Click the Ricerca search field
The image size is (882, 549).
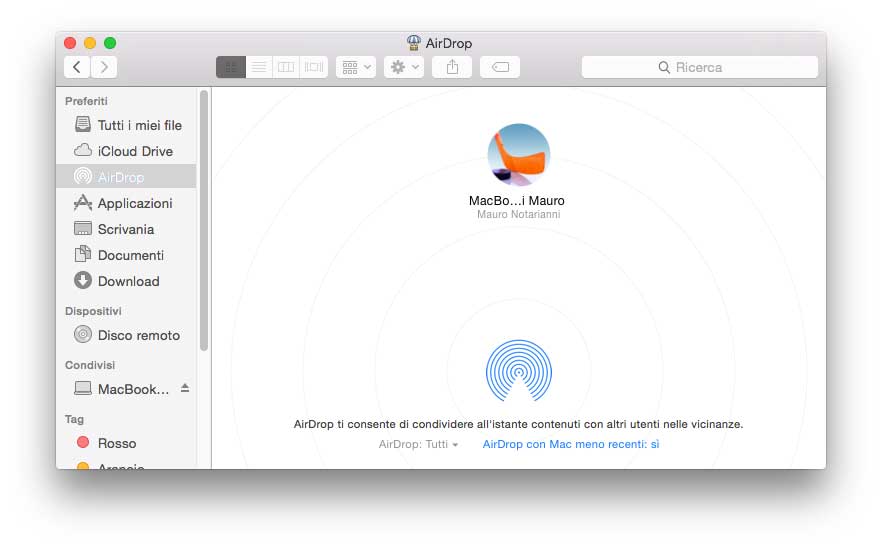700,68
